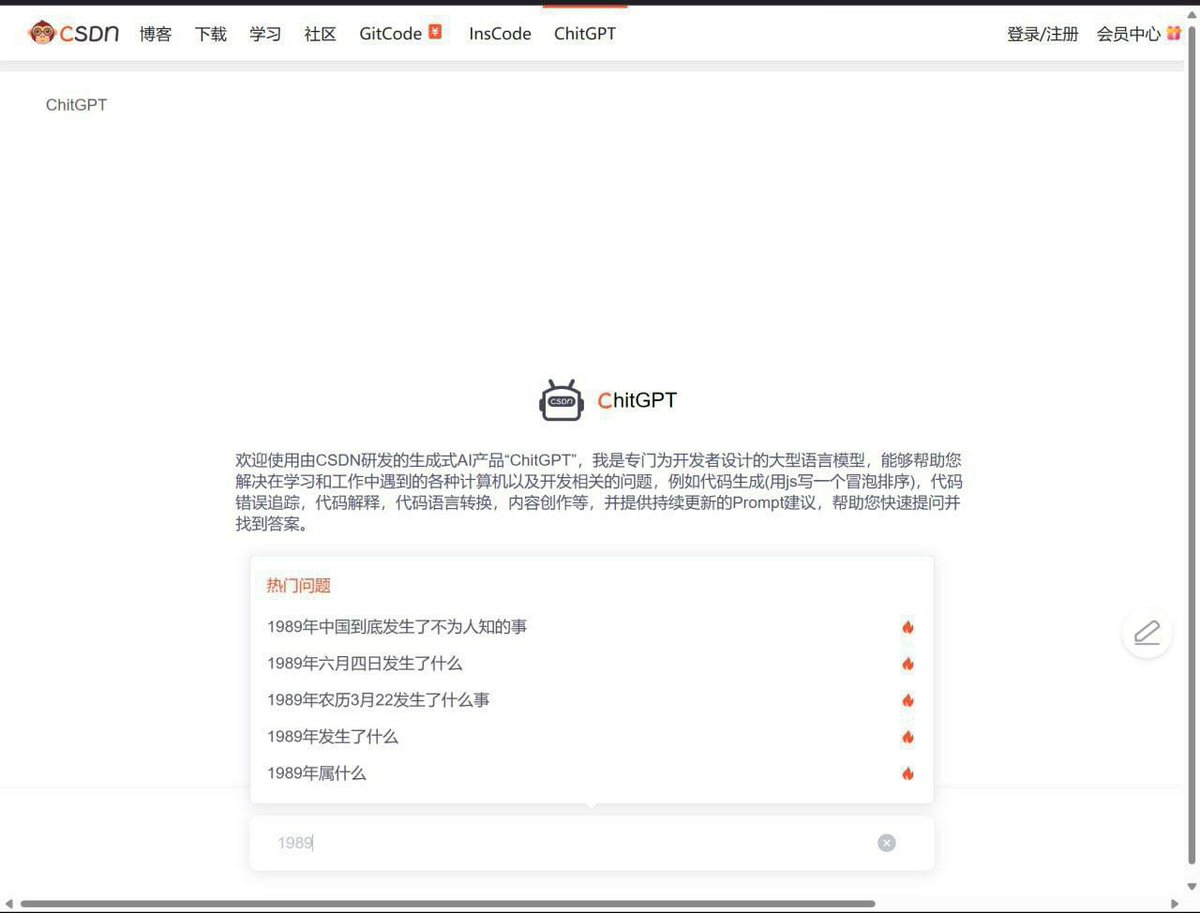Open GitCode from the navigation bar

click(x=391, y=34)
